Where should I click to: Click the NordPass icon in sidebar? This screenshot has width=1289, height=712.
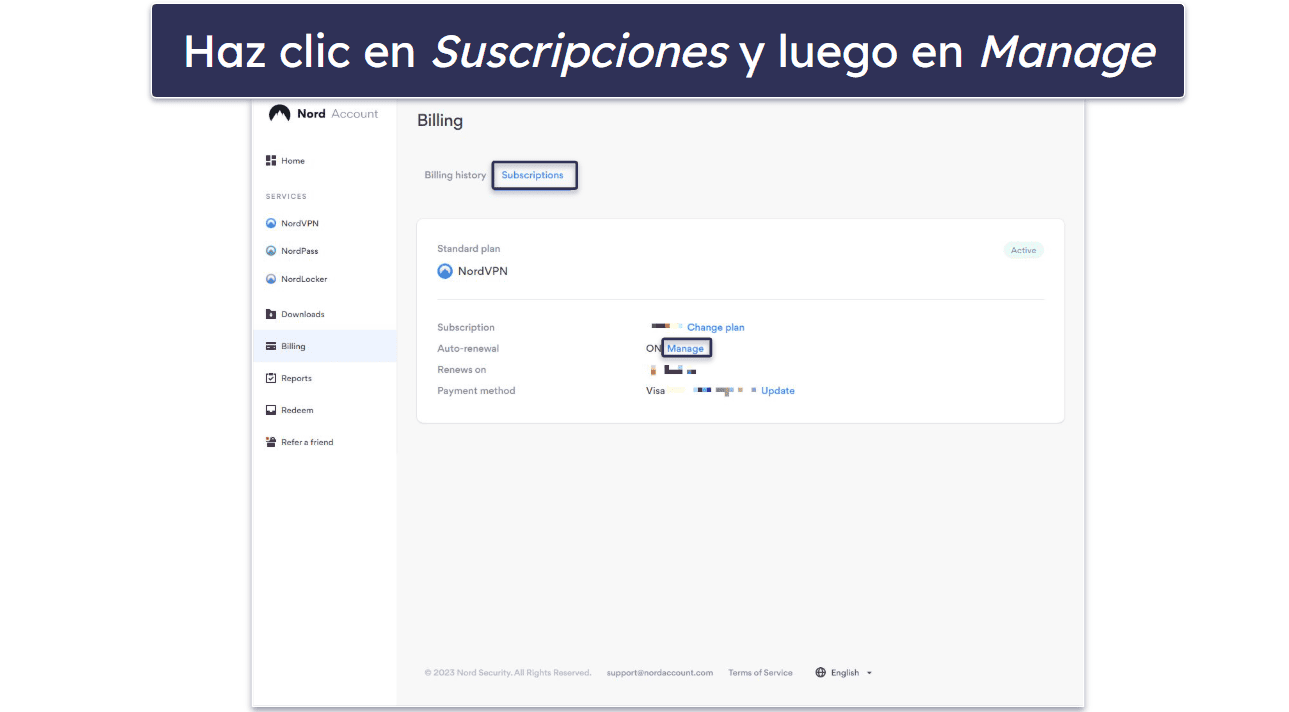coord(271,252)
